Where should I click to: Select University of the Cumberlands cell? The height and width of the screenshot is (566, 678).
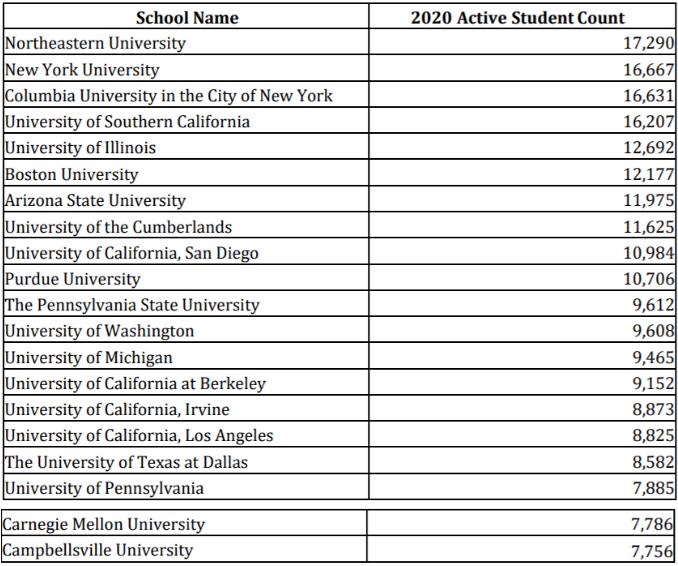[x=118, y=227]
